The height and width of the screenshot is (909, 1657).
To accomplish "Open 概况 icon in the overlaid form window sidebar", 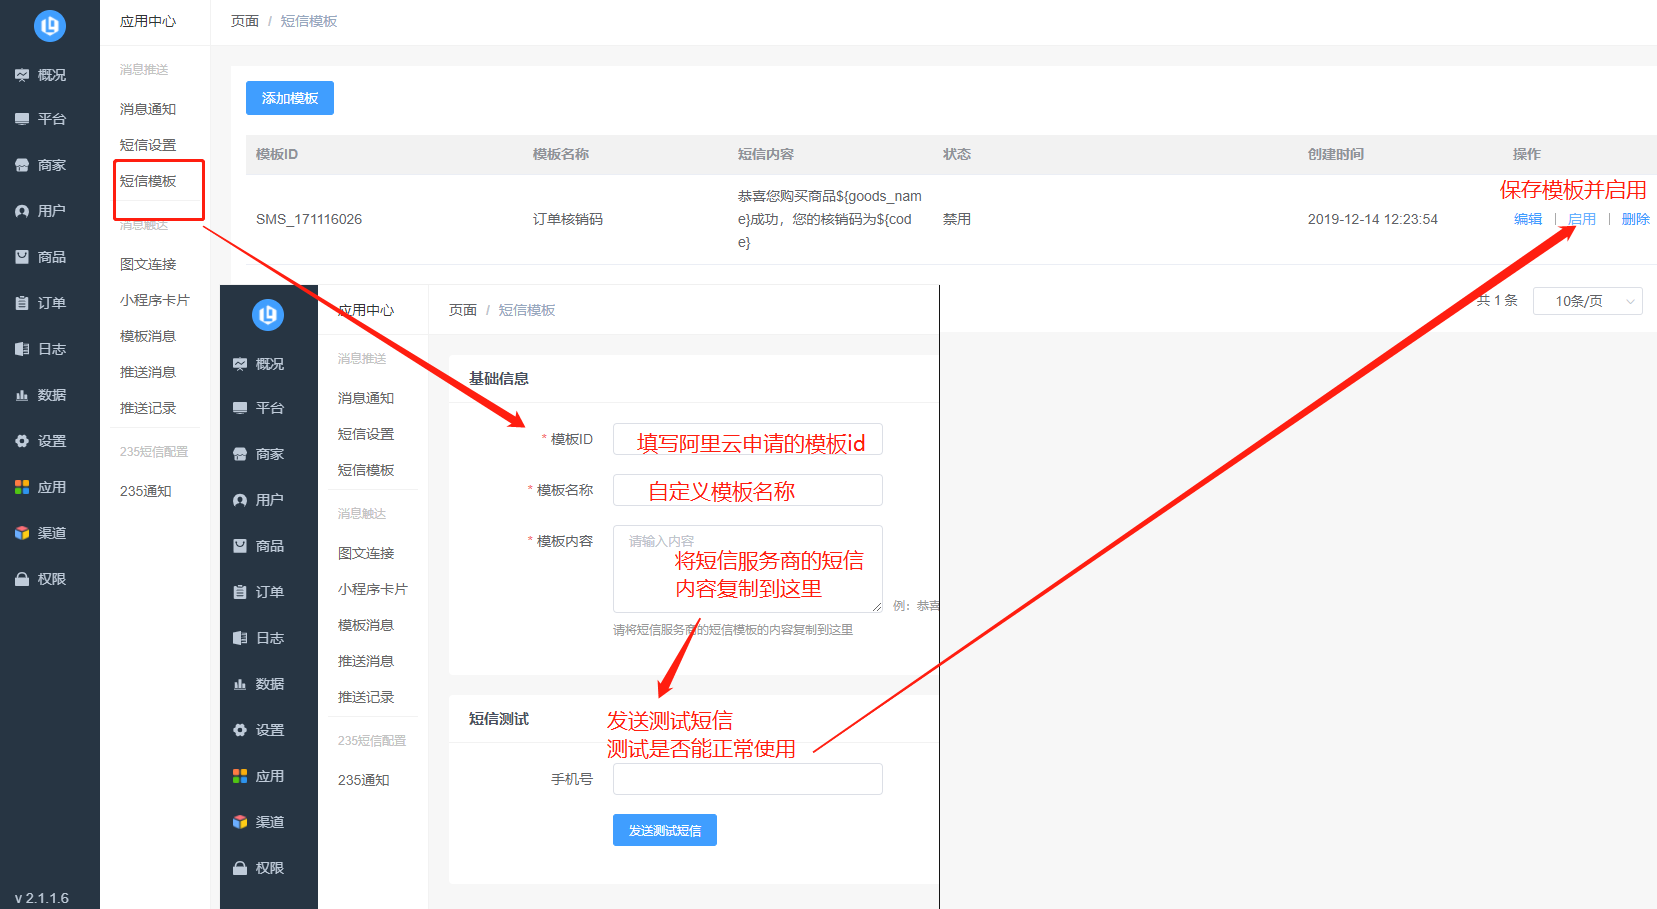I will (x=240, y=364).
